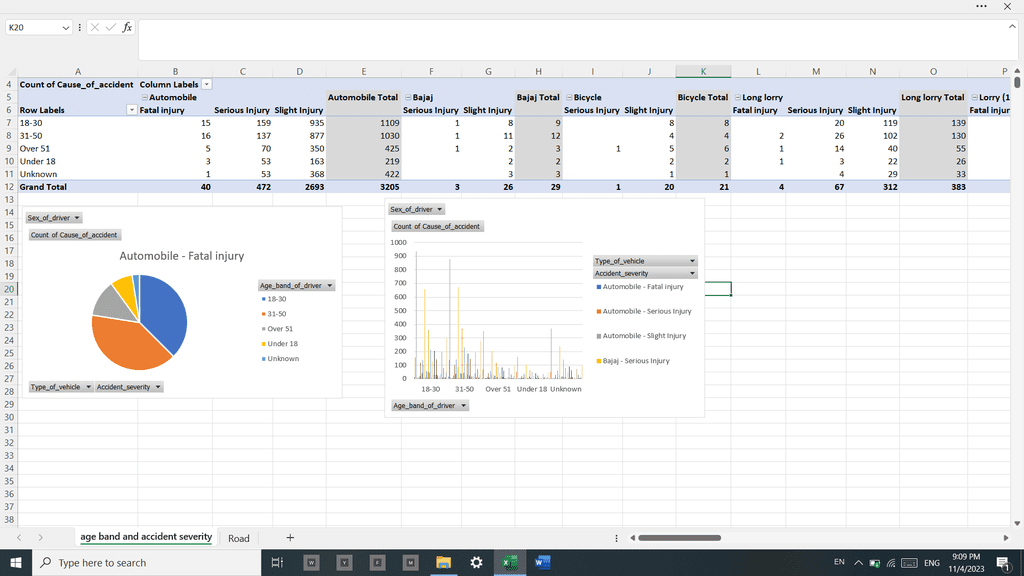This screenshot has height=576, width=1024.
Task: Open the three-dot more options menu
Action: click(x=981, y=7)
